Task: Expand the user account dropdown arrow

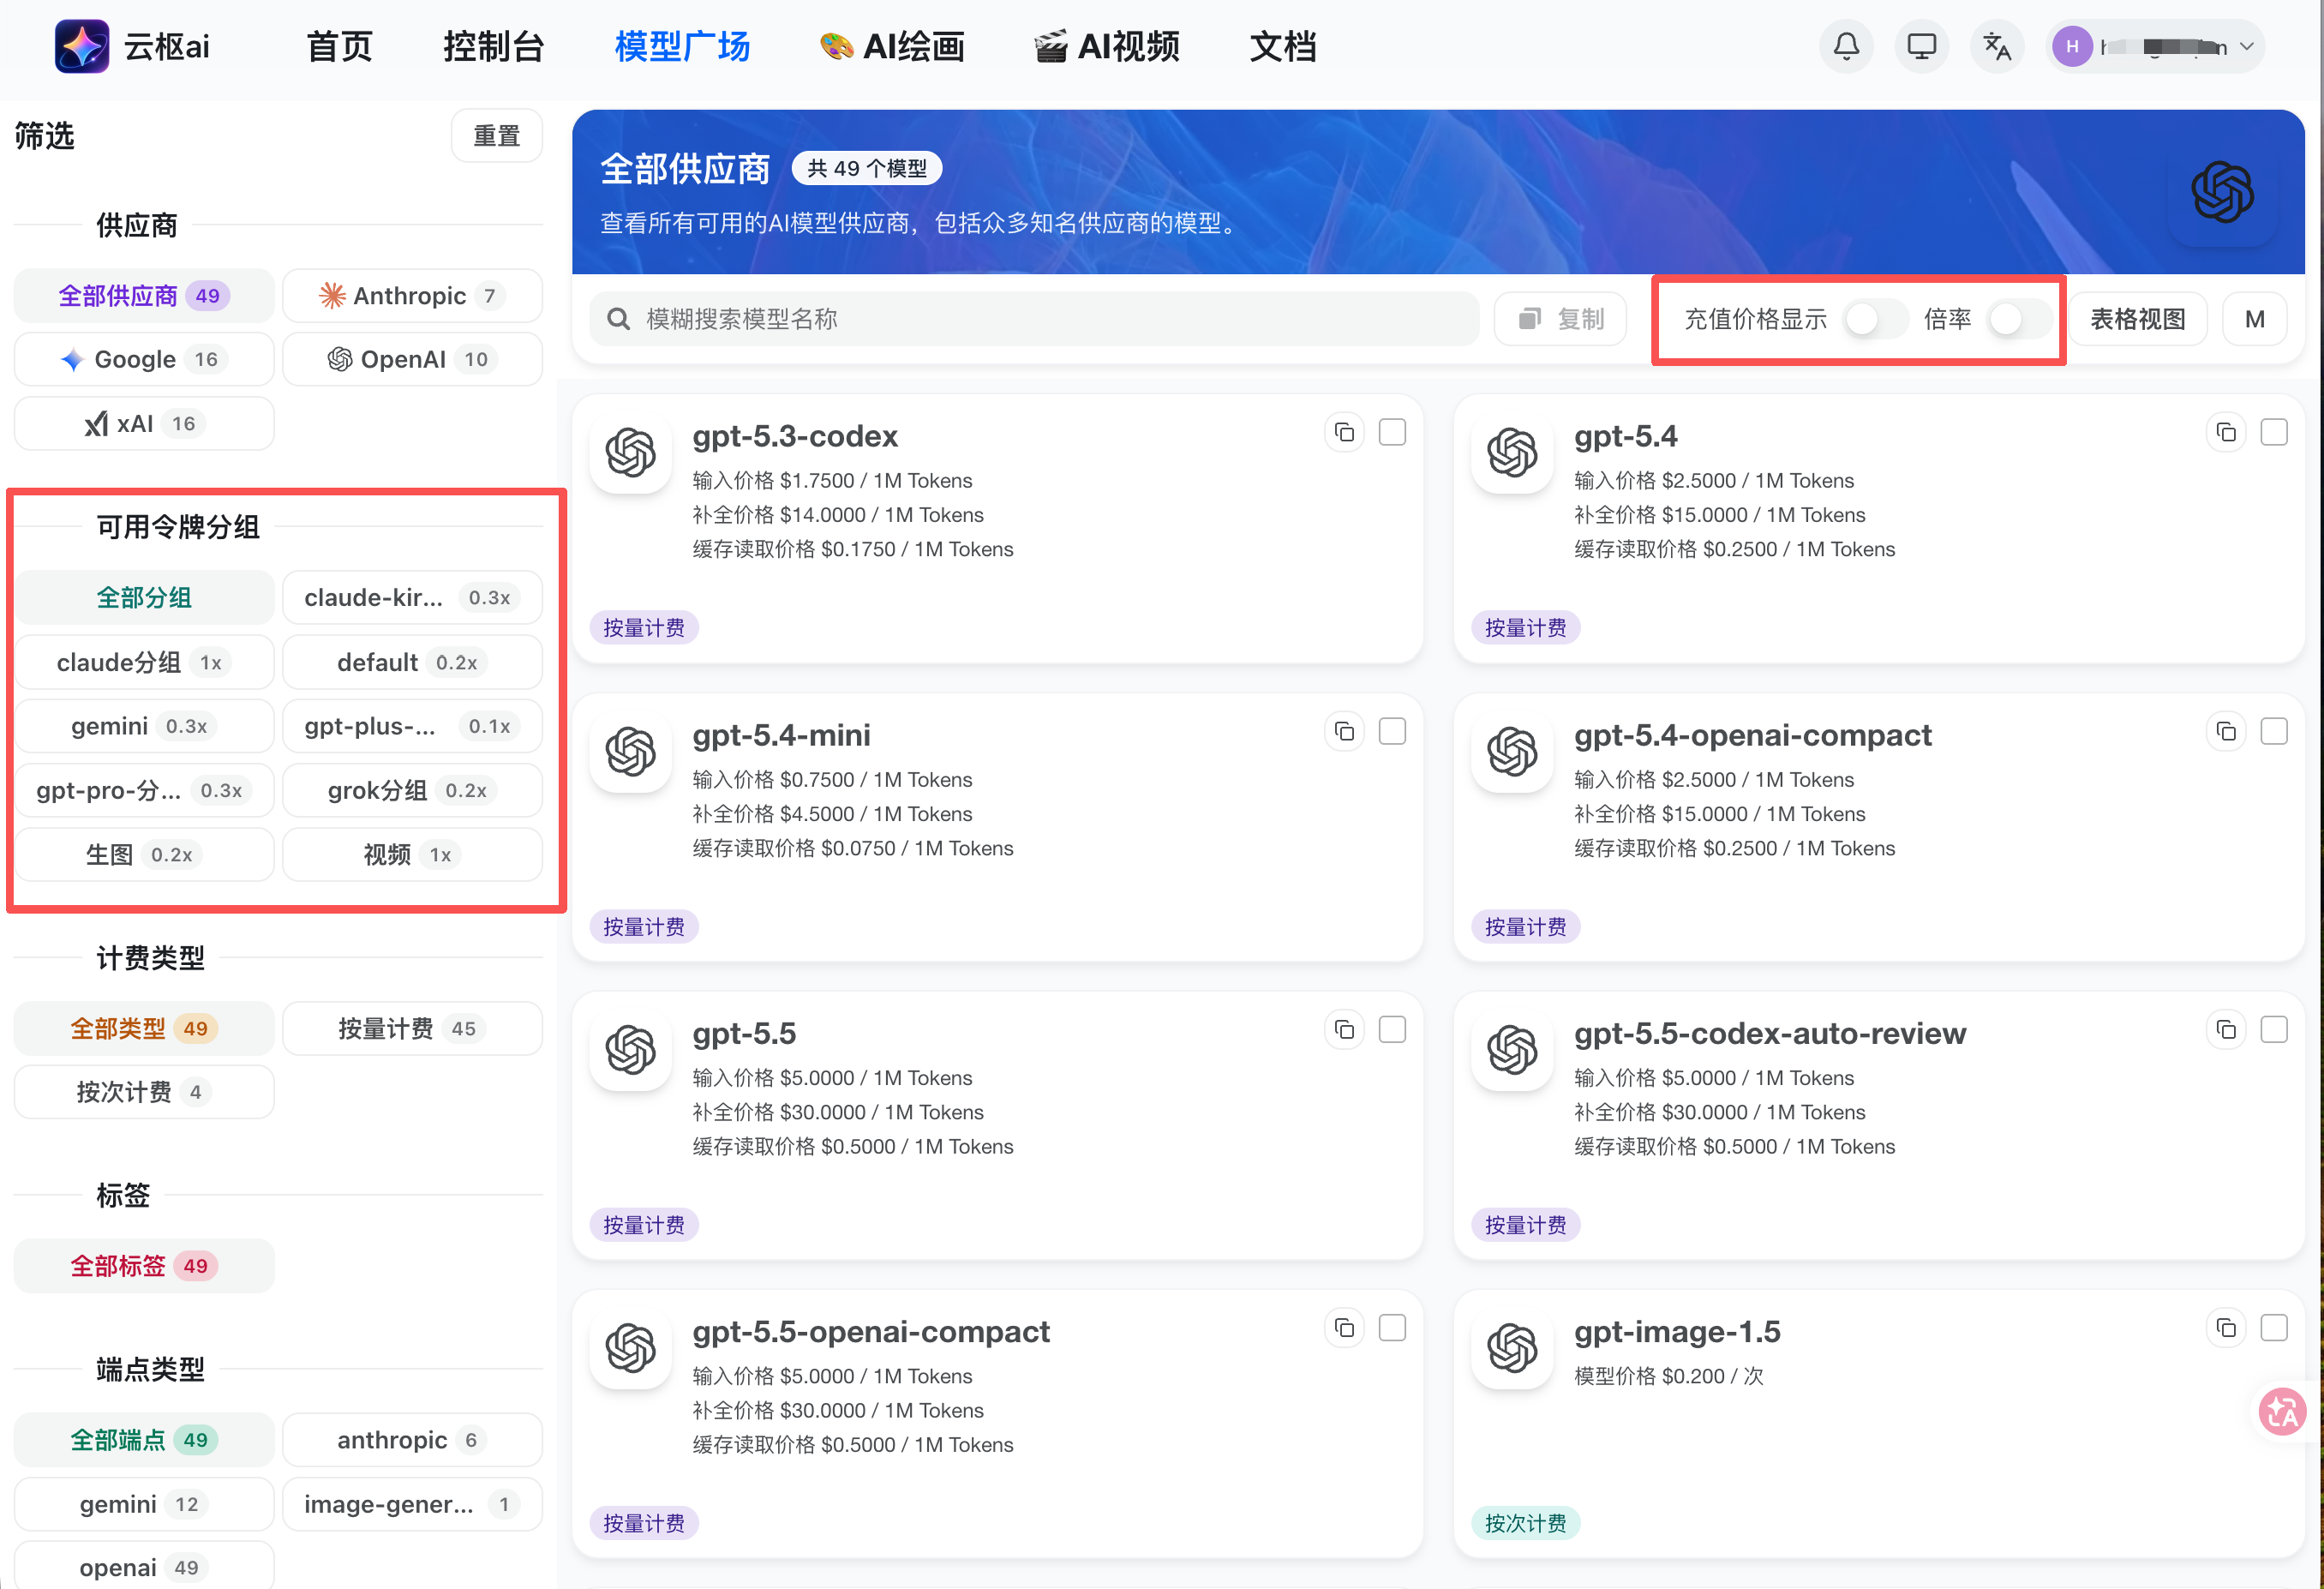Action: 2246,47
